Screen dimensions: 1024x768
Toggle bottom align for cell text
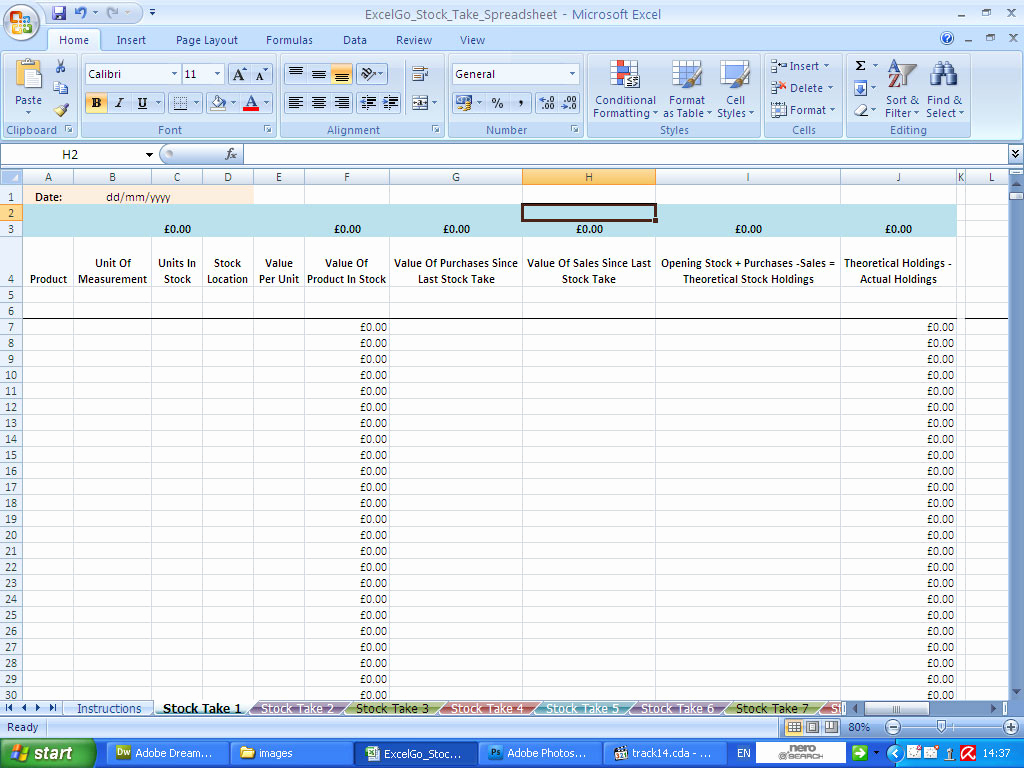tap(342, 74)
